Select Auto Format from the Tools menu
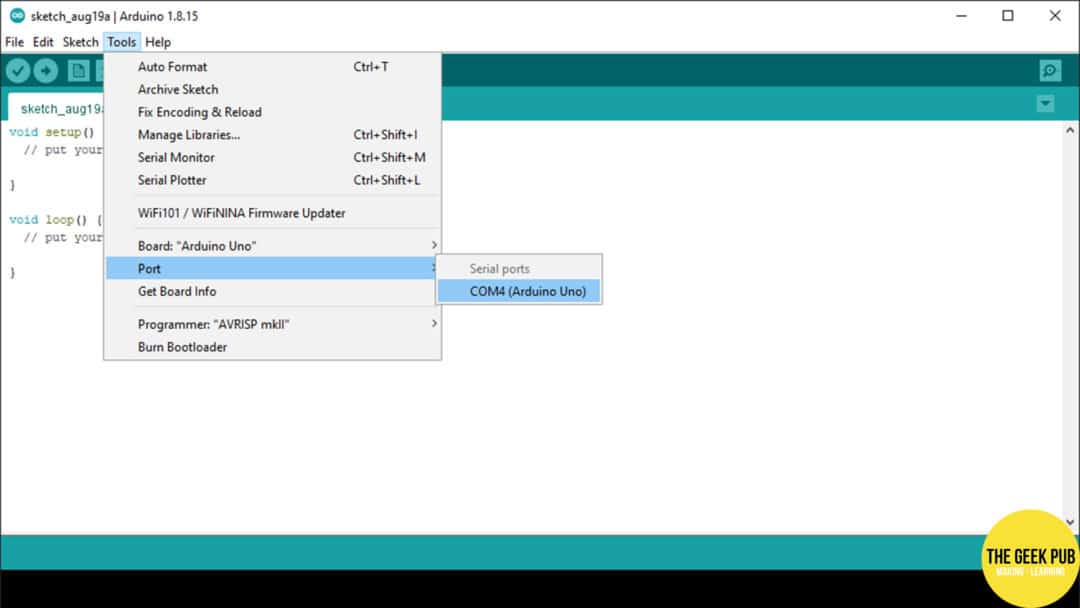Screen dimensions: 1080x608 coord(172,67)
